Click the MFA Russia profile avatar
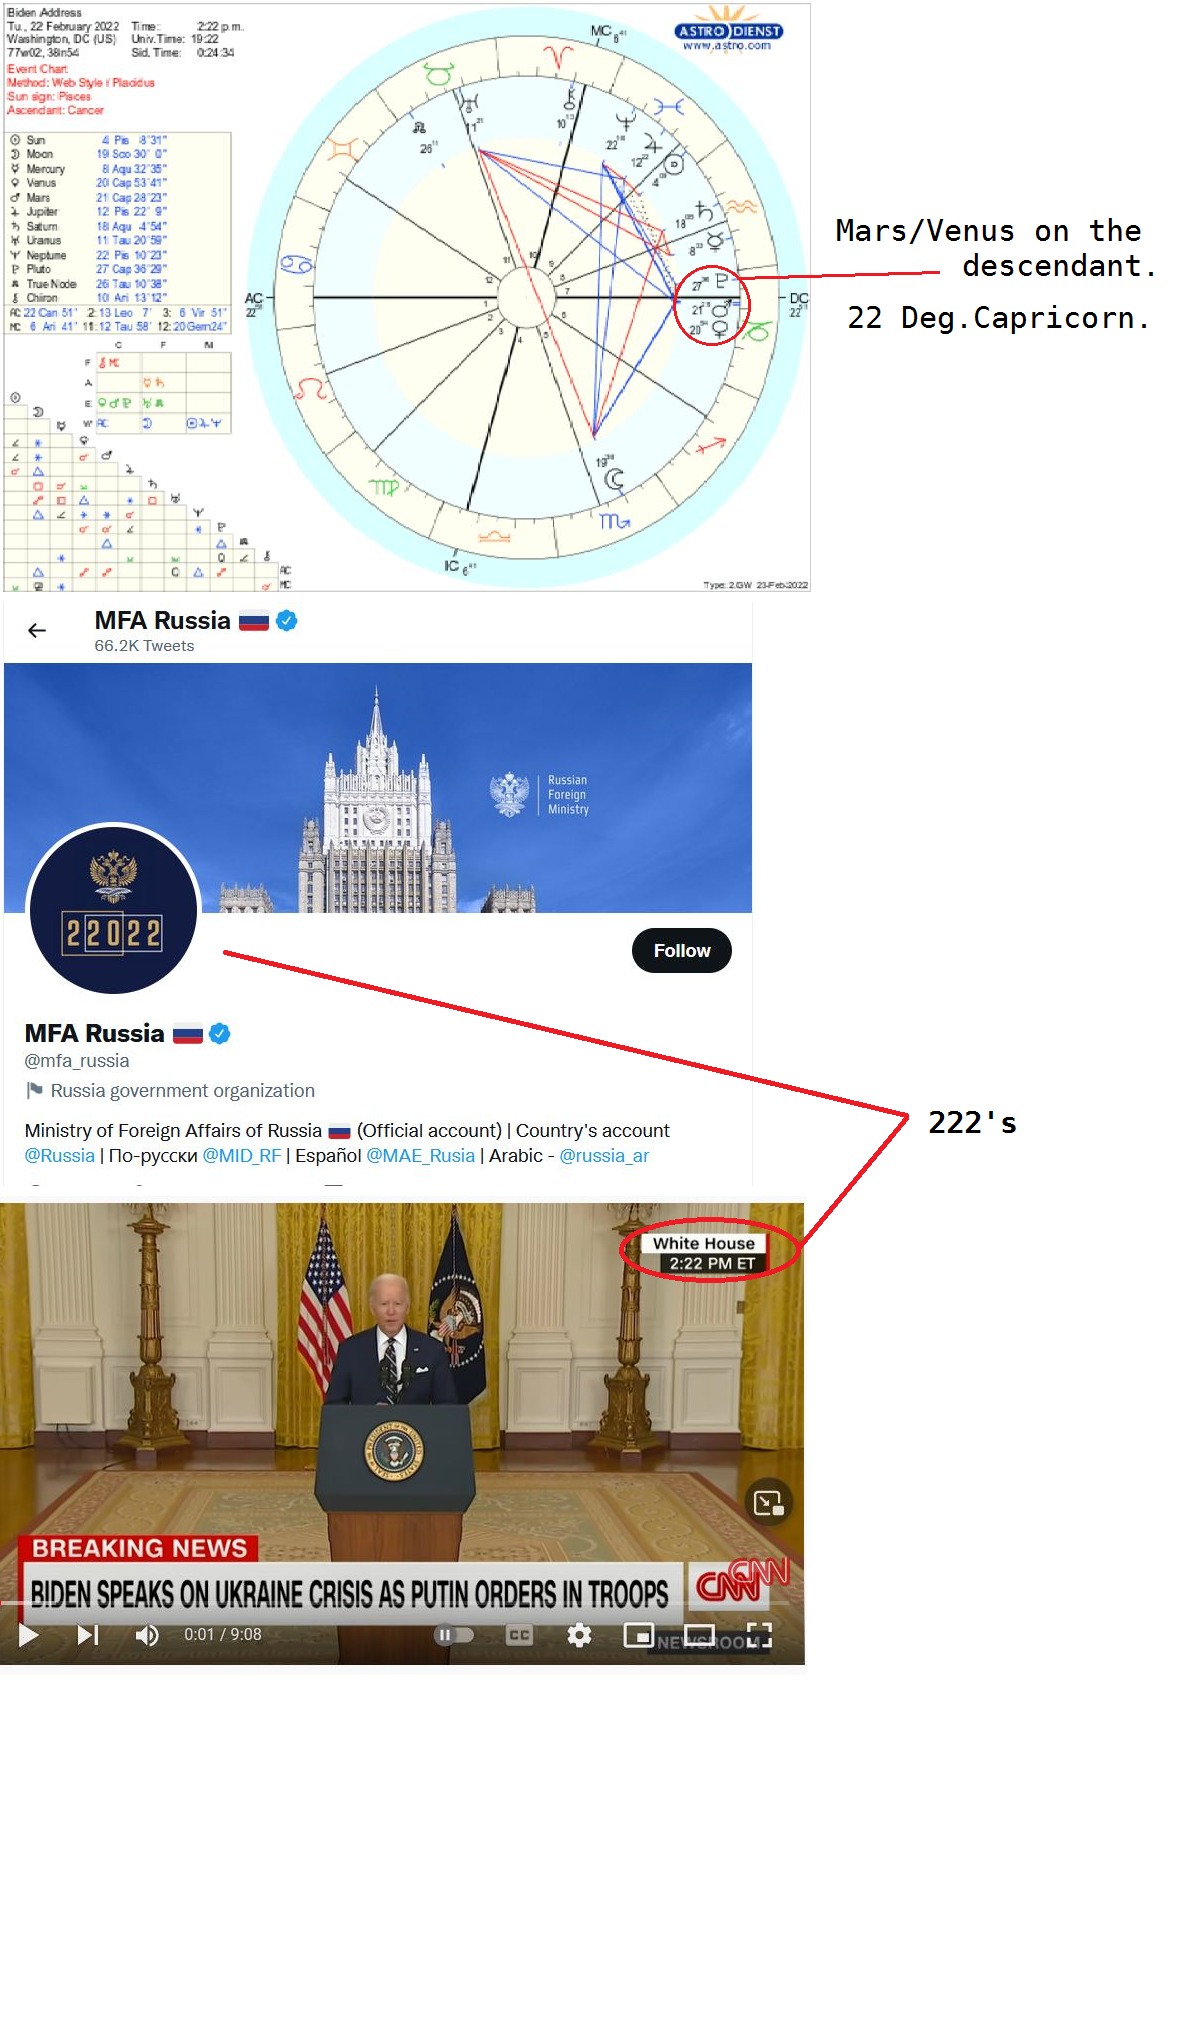 click(x=113, y=908)
